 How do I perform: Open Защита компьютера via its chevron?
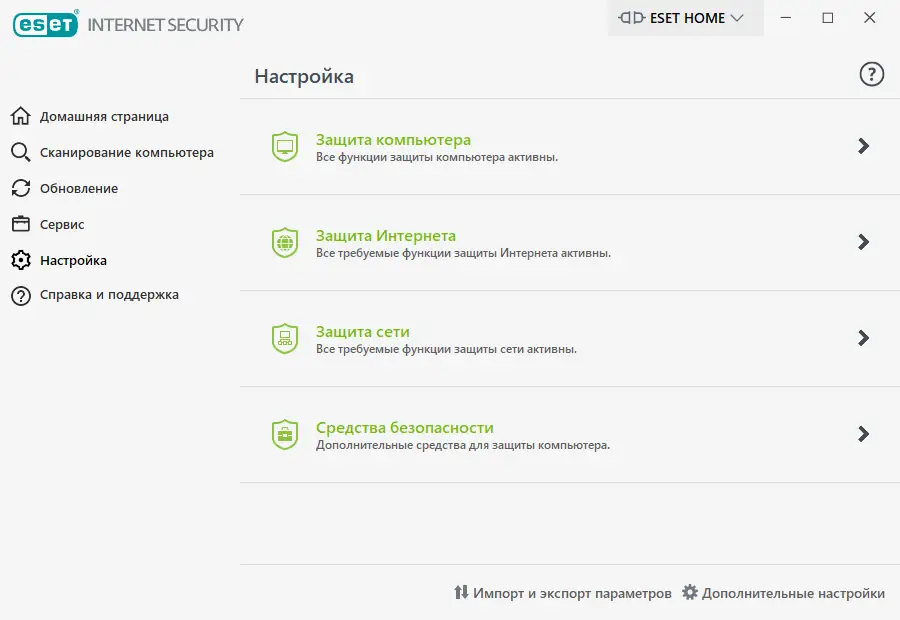click(x=862, y=145)
